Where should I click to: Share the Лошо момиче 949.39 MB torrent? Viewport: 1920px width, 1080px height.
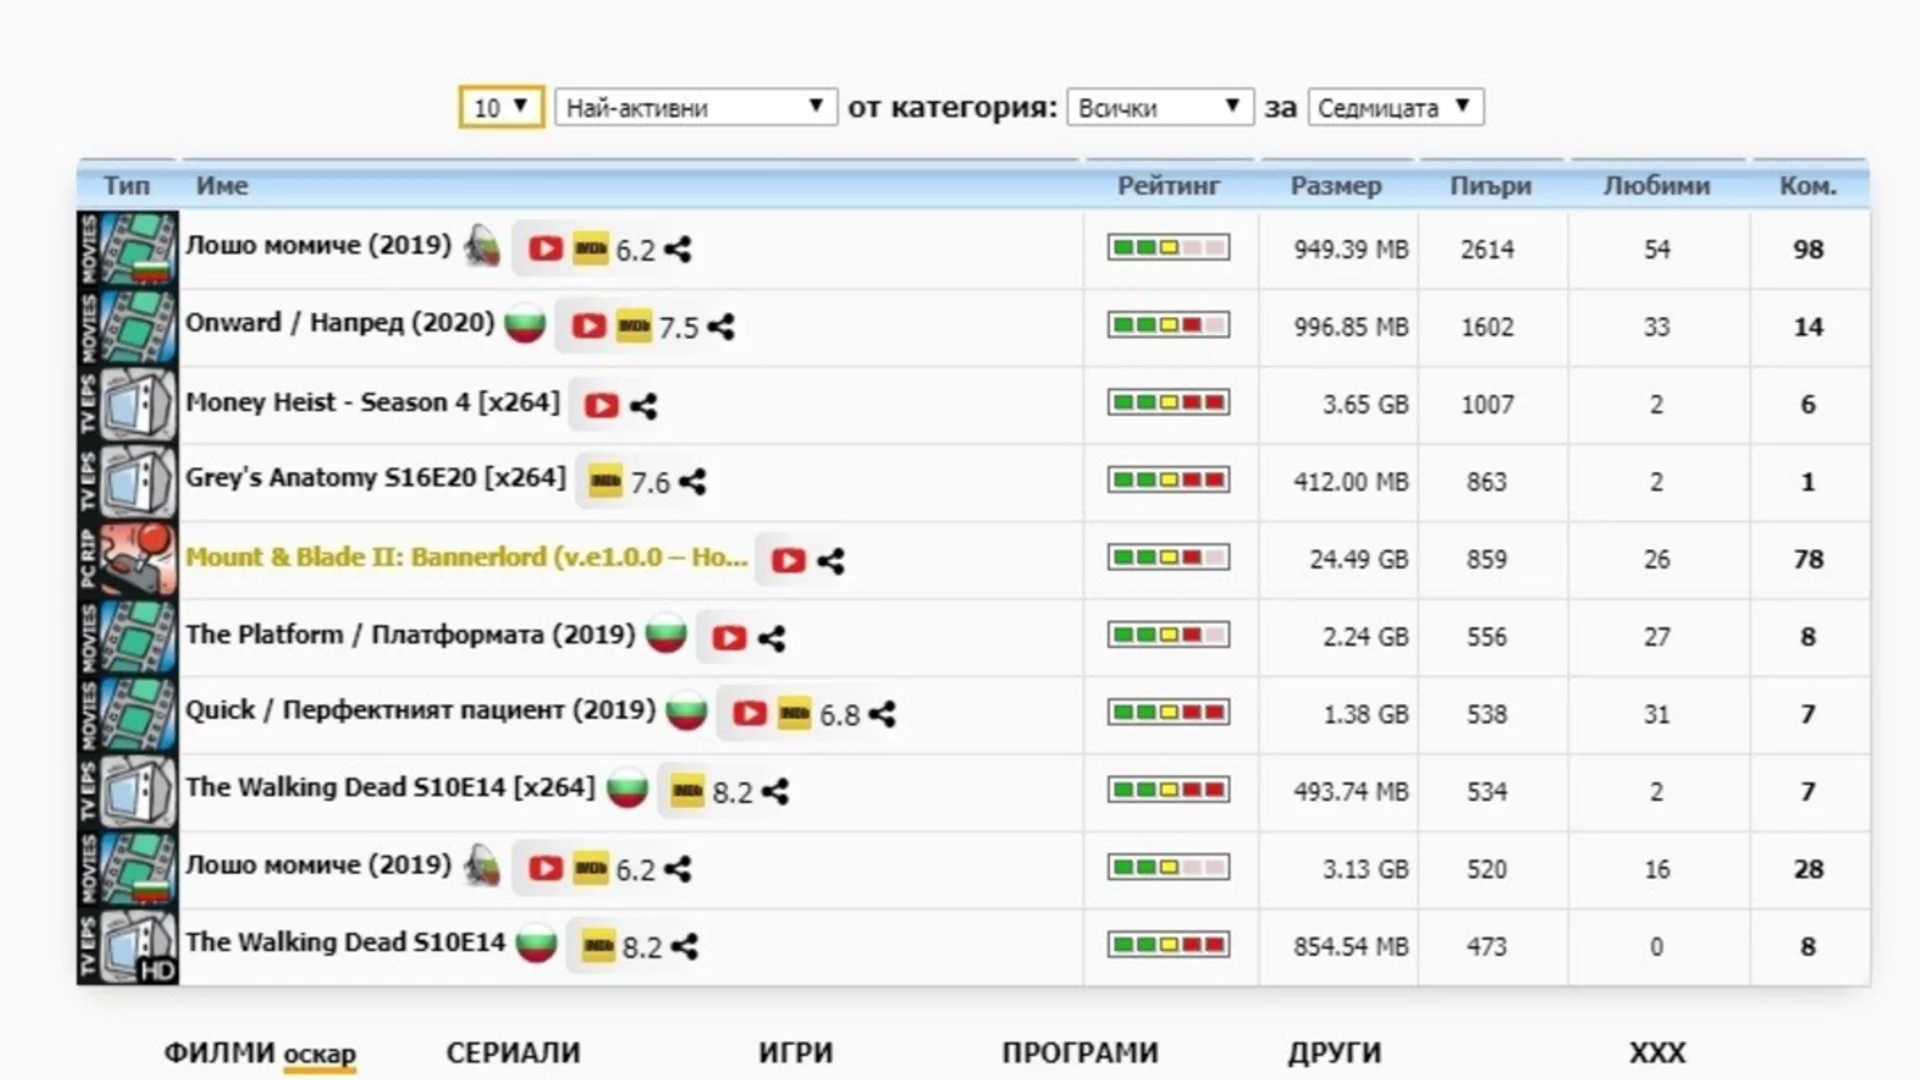point(678,249)
